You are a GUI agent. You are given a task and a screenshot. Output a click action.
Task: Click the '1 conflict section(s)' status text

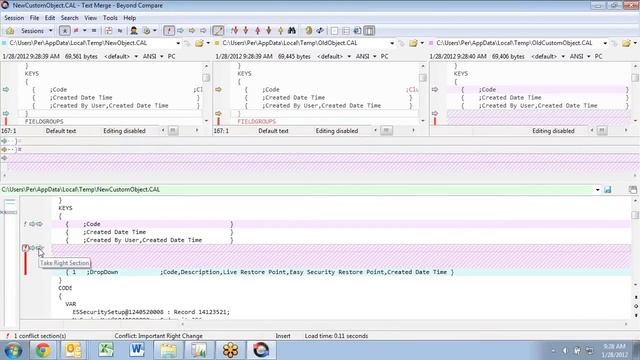point(40,336)
